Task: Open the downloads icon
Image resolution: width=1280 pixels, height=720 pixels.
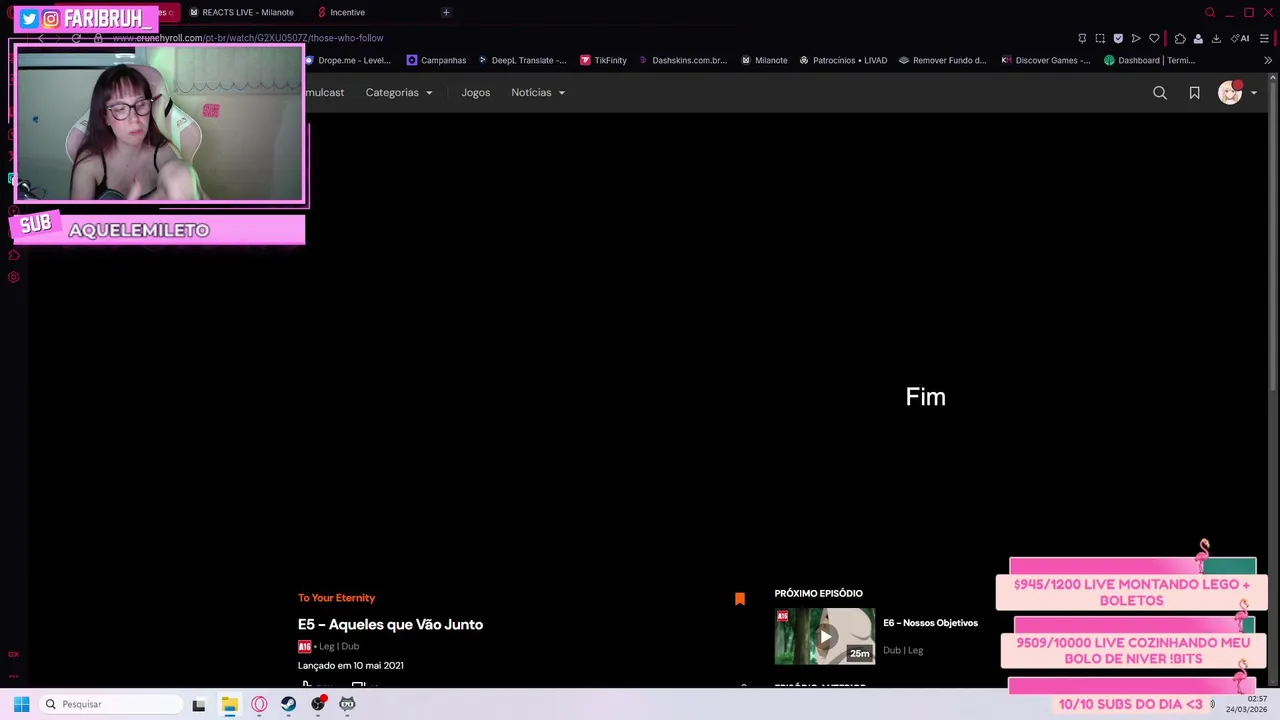Action: pos(1216,38)
